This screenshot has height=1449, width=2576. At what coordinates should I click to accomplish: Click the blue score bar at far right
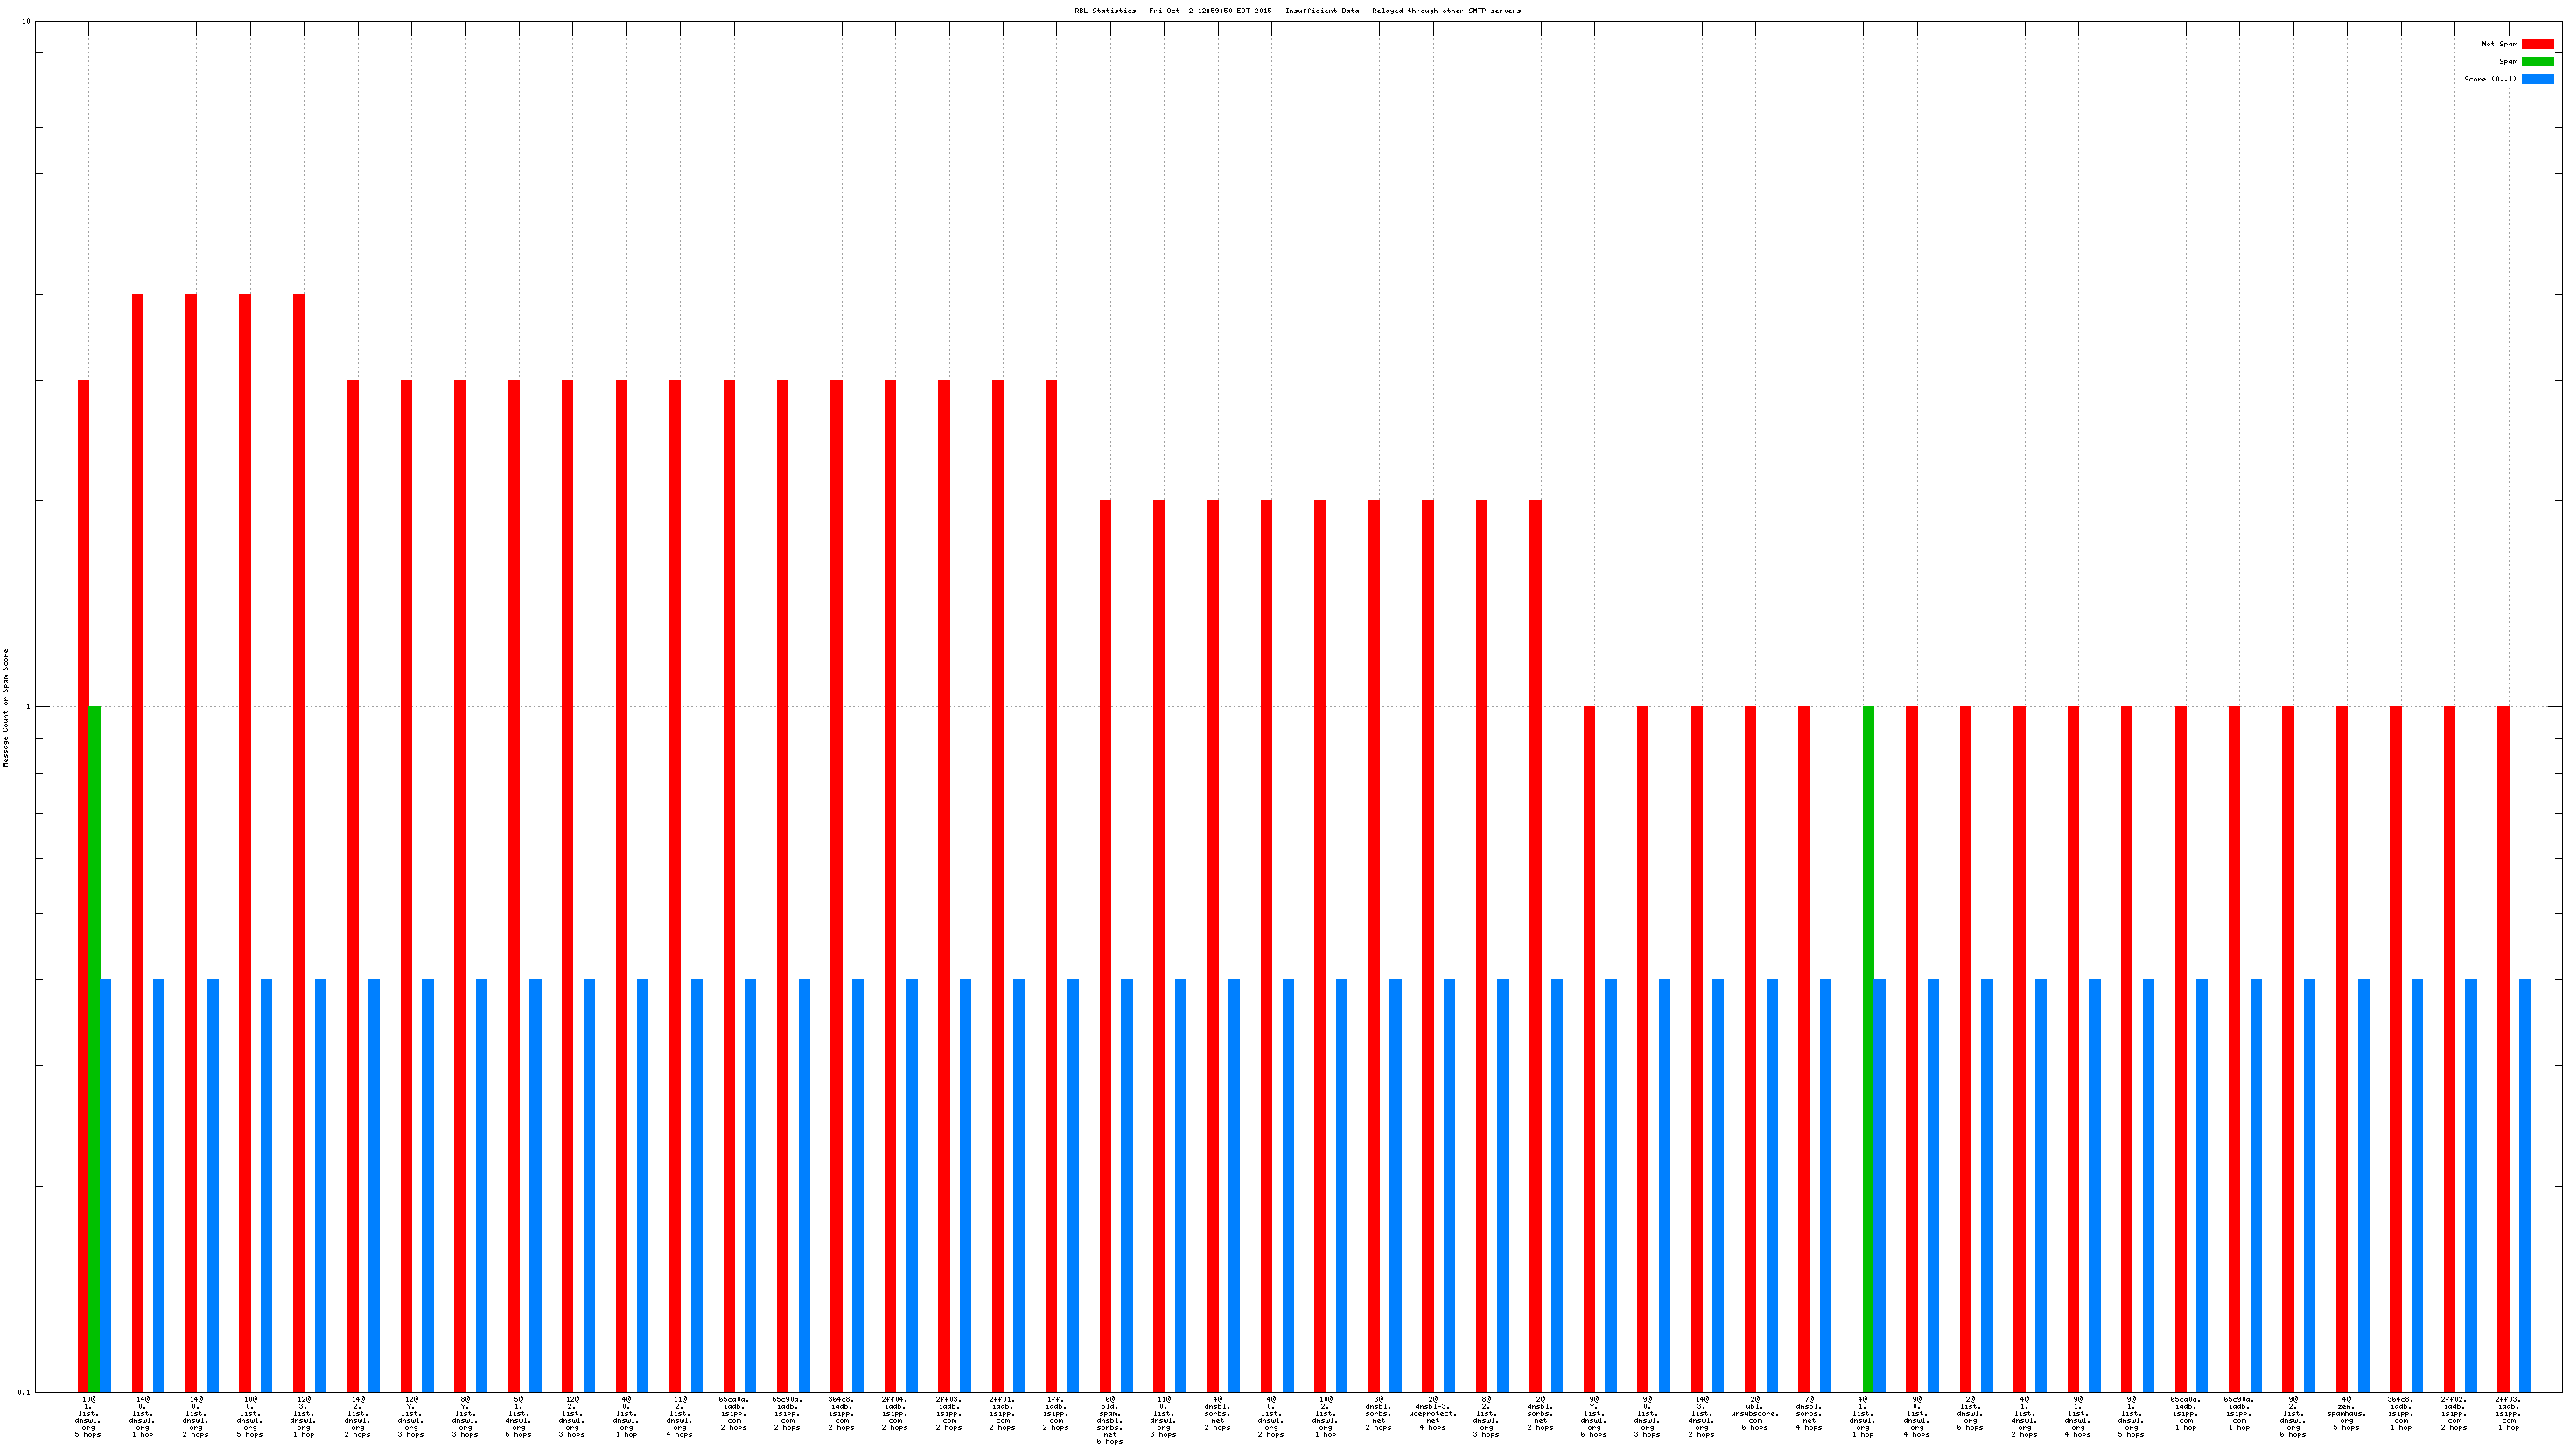[2524, 1185]
